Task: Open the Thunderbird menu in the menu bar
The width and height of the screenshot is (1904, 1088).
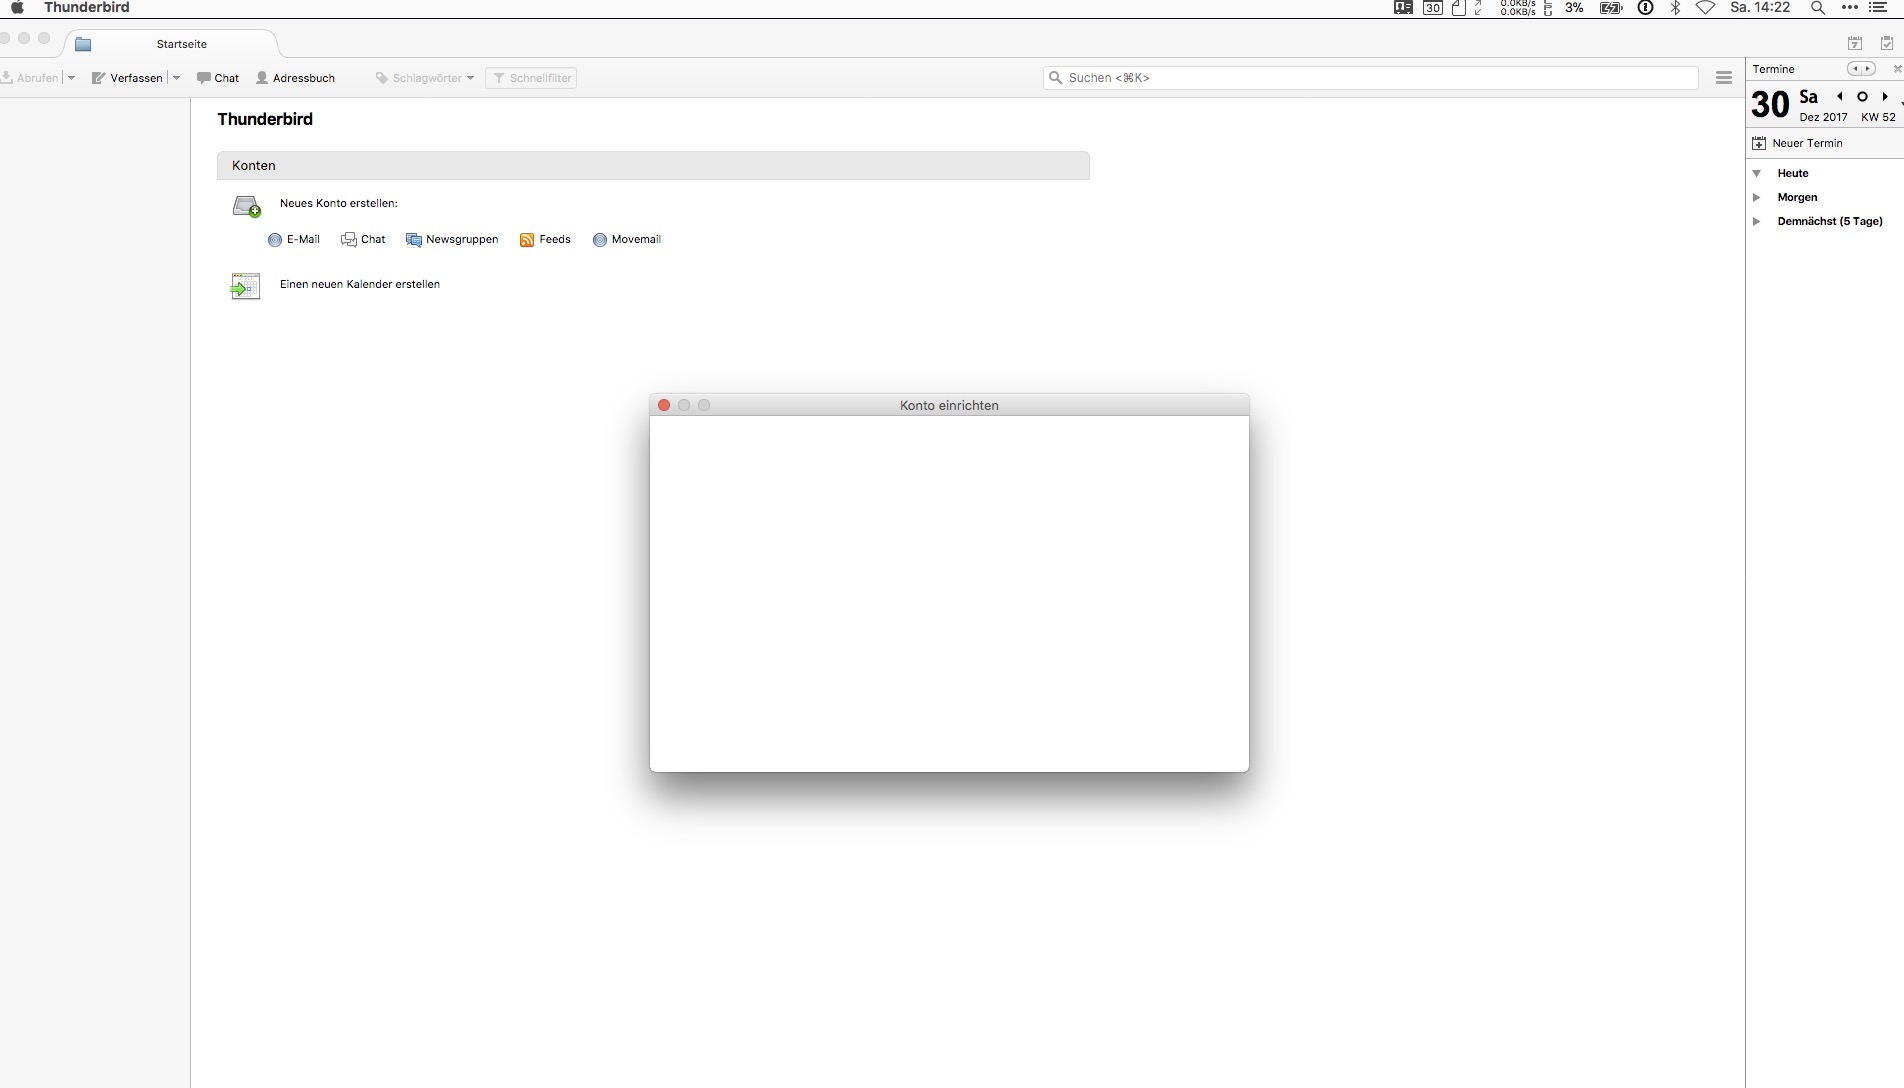Action: pos(87,7)
